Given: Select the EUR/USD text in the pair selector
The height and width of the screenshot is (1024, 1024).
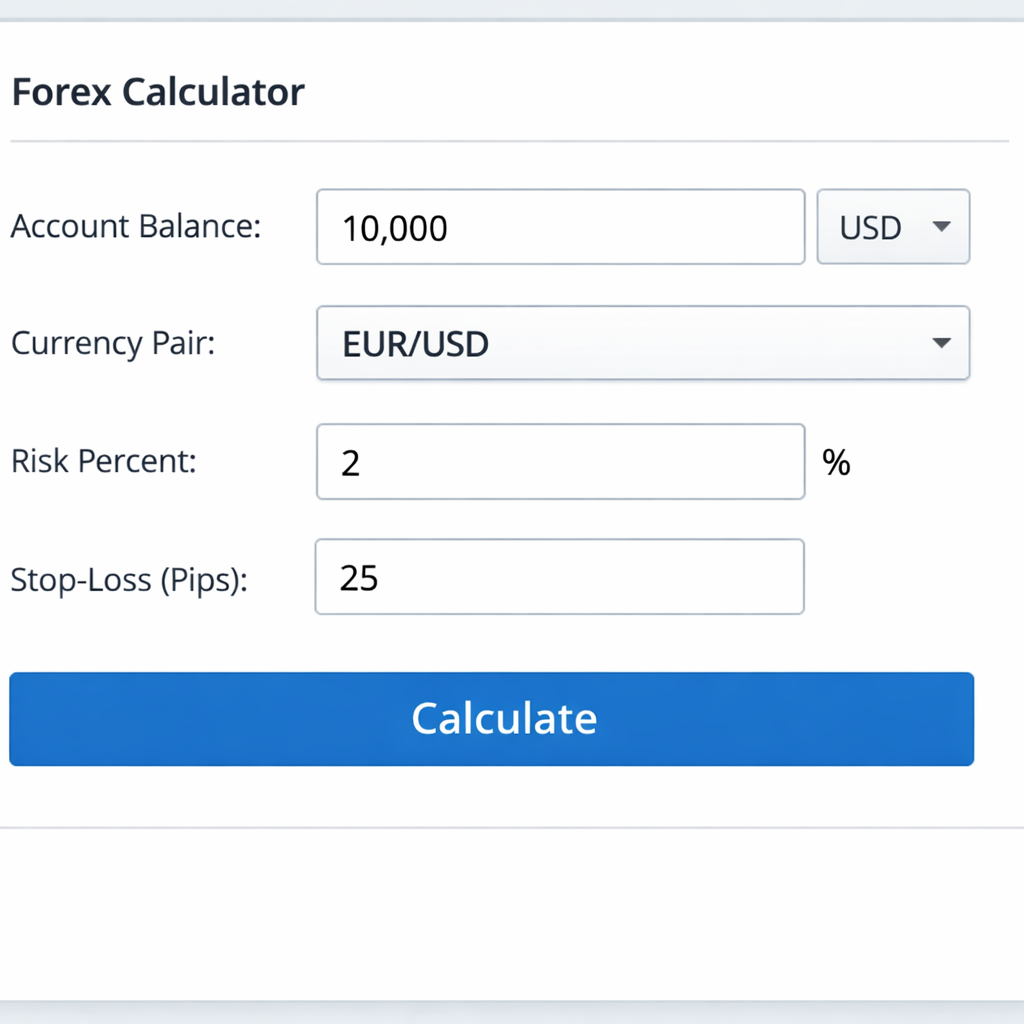Looking at the screenshot, I should click(x=414, y=343).
